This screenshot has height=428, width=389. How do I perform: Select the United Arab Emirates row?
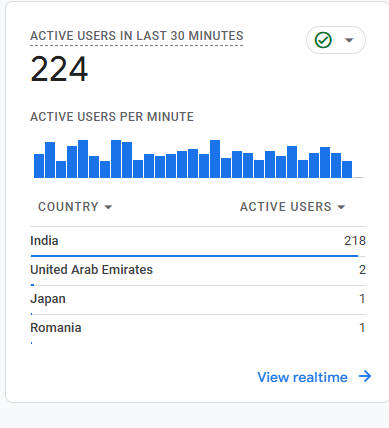click(x=198, y=271)
